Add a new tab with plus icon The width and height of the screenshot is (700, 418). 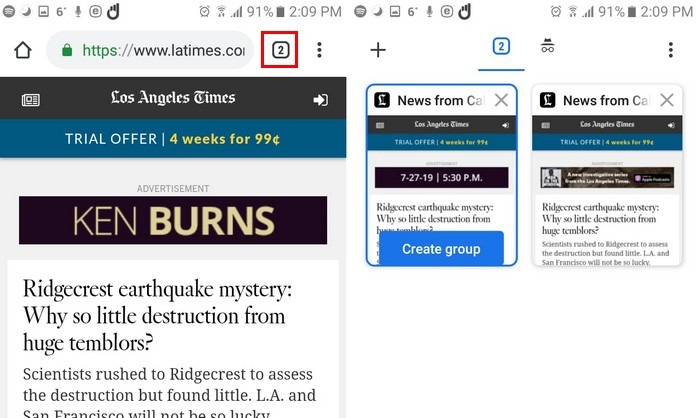(x=378, y=50)
